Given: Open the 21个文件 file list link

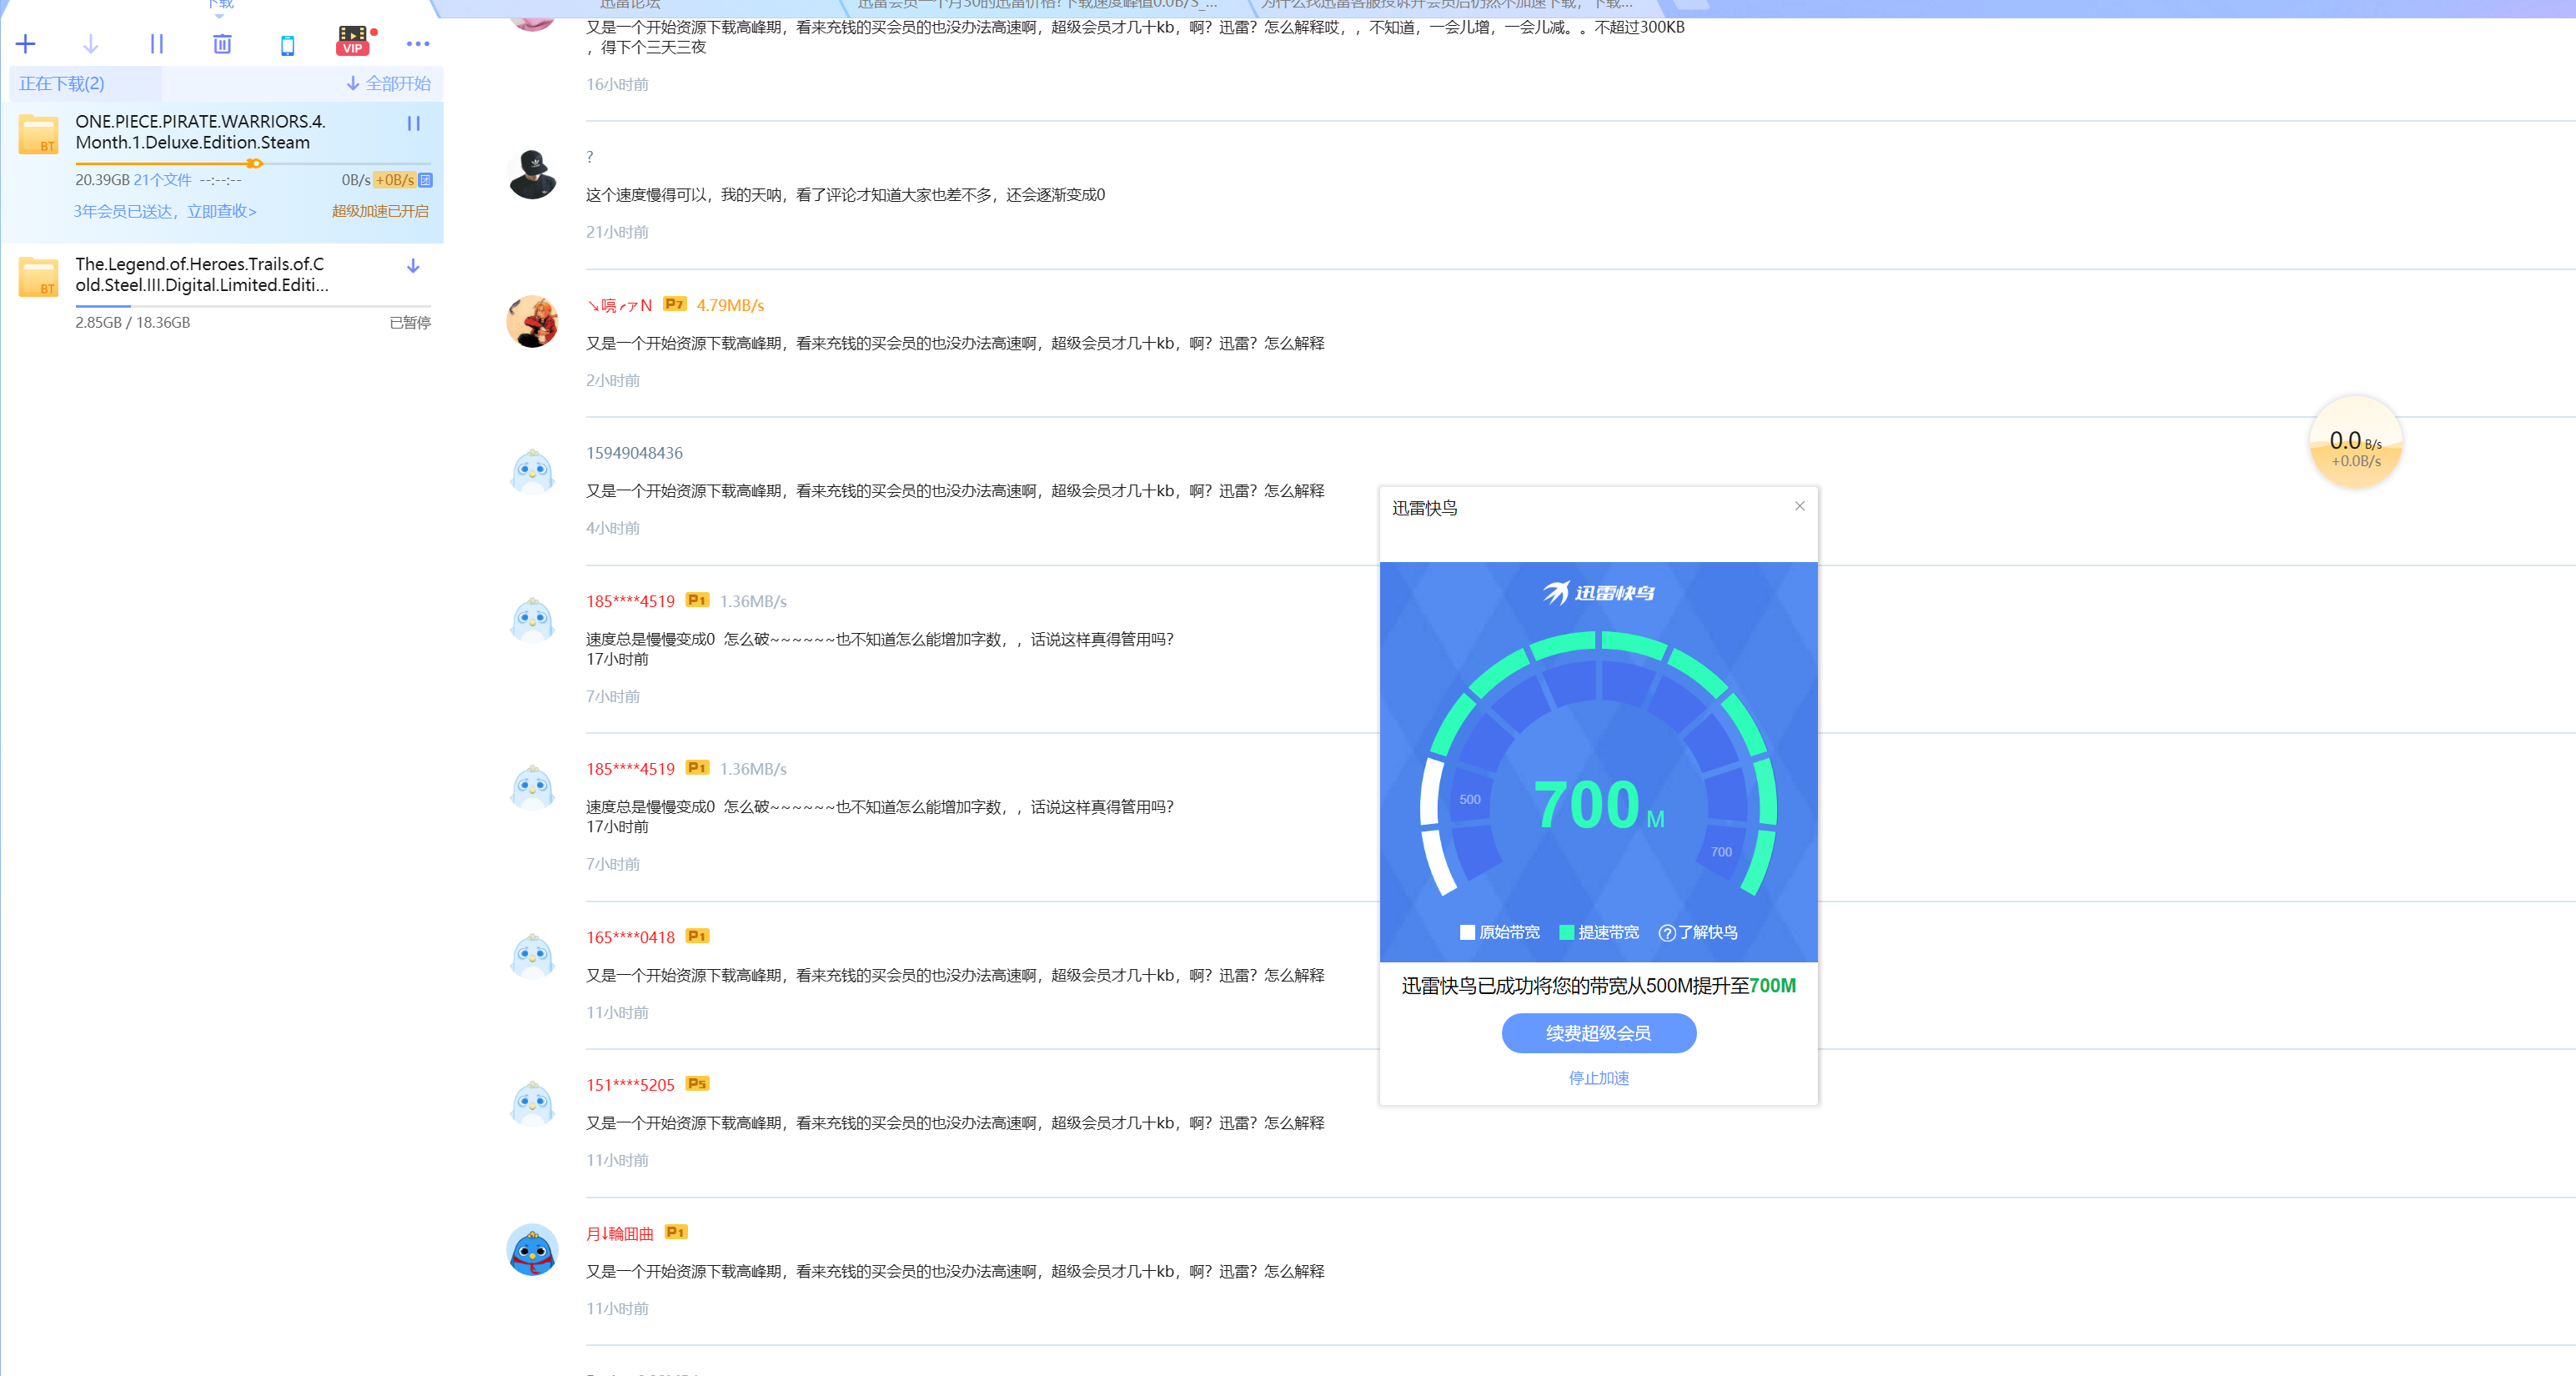Looking at the screenshot, I should coord(162,180).
